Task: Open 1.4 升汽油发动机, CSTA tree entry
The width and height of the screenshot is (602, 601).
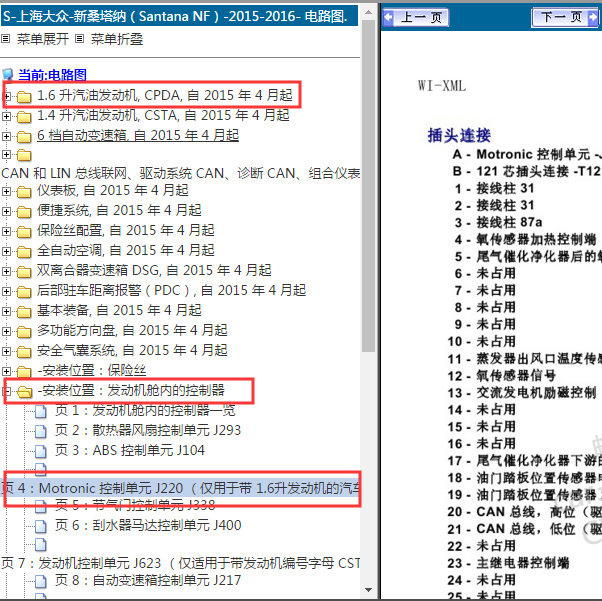Action: [163, 116]
